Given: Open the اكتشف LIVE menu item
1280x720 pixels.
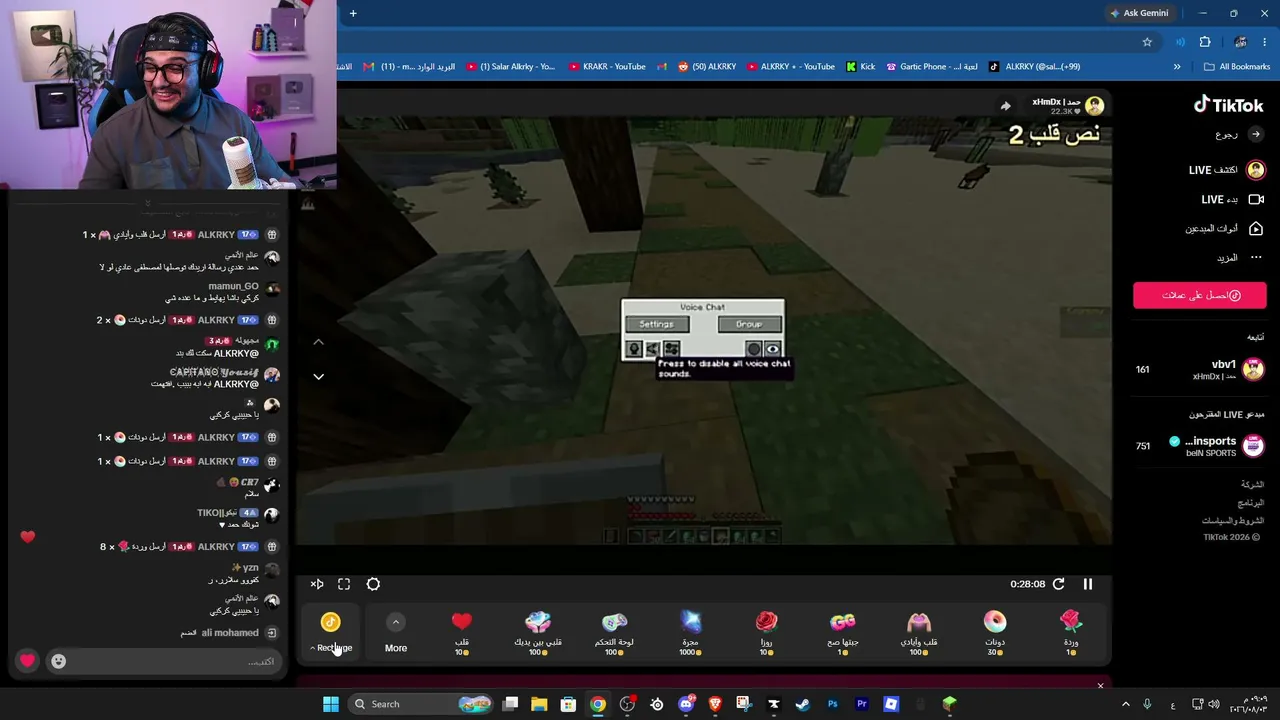Looking at the screenshot, I should (1227, 170).
